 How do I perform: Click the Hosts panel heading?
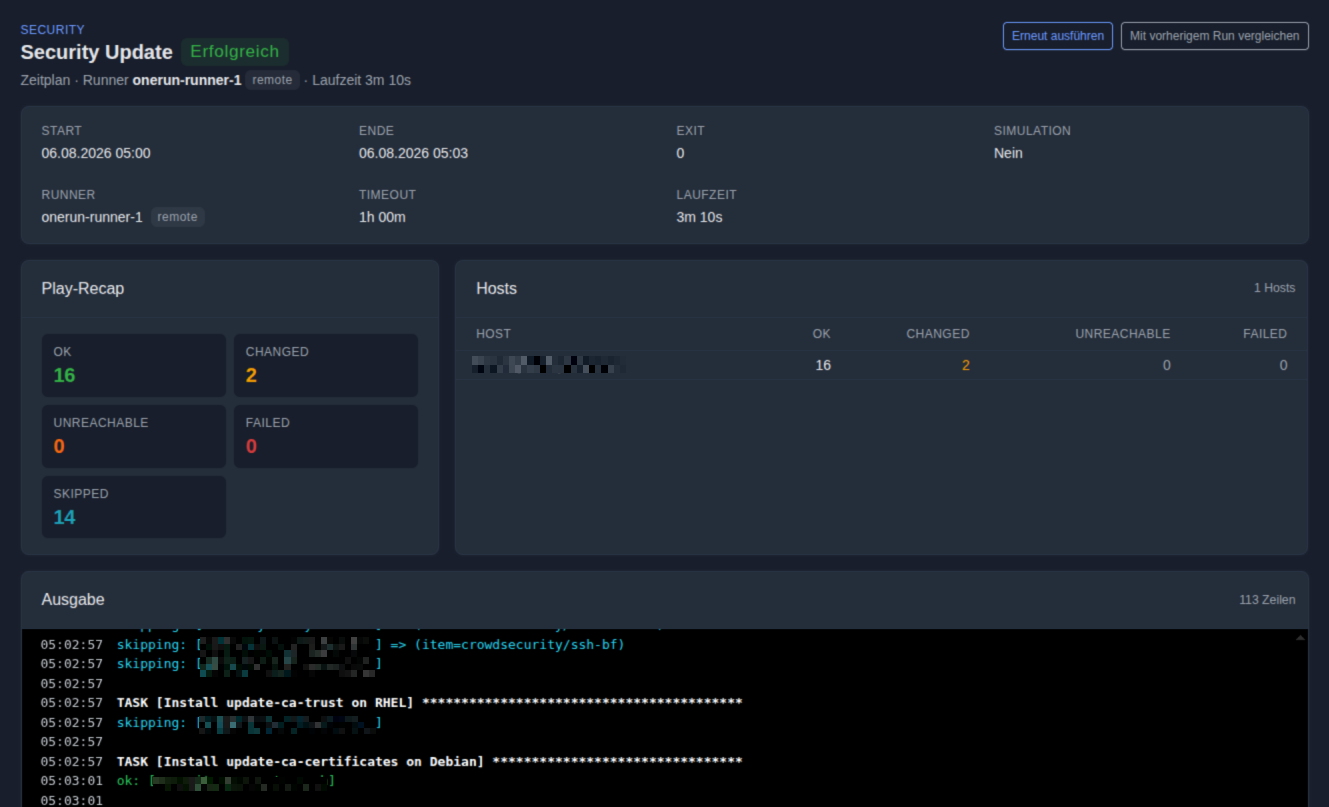point(497,288)
